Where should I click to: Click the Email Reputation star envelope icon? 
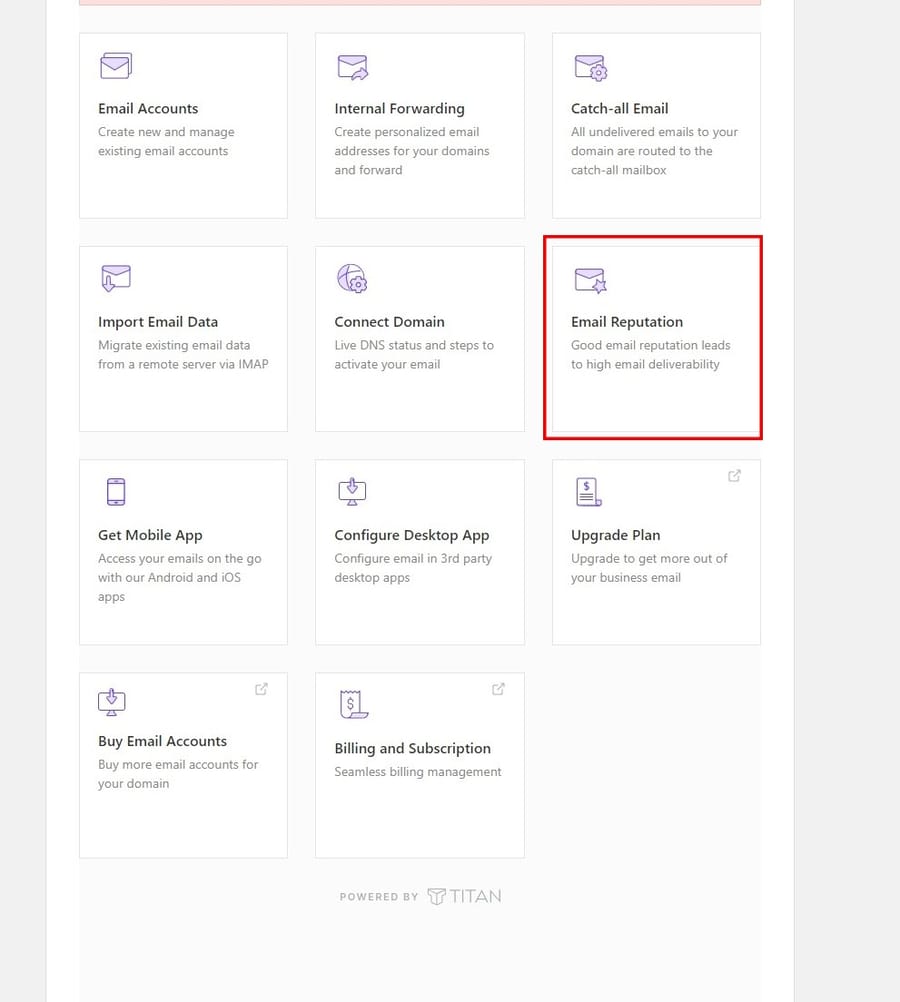click(x=590, y=281)
